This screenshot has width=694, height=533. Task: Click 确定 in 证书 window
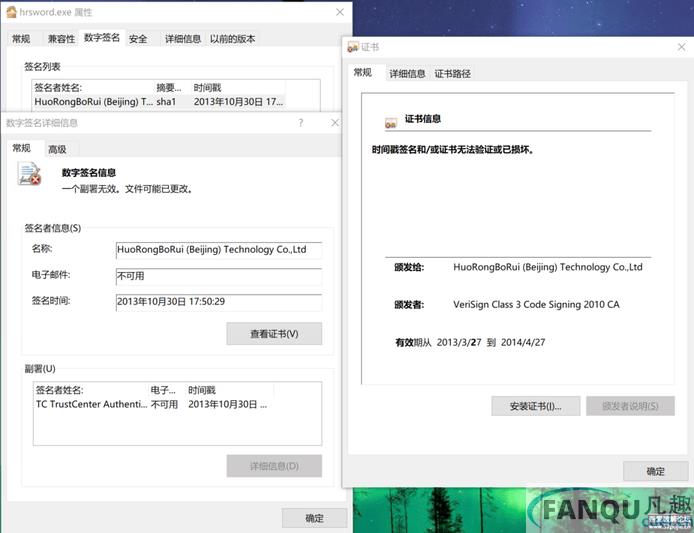point(655,471)
